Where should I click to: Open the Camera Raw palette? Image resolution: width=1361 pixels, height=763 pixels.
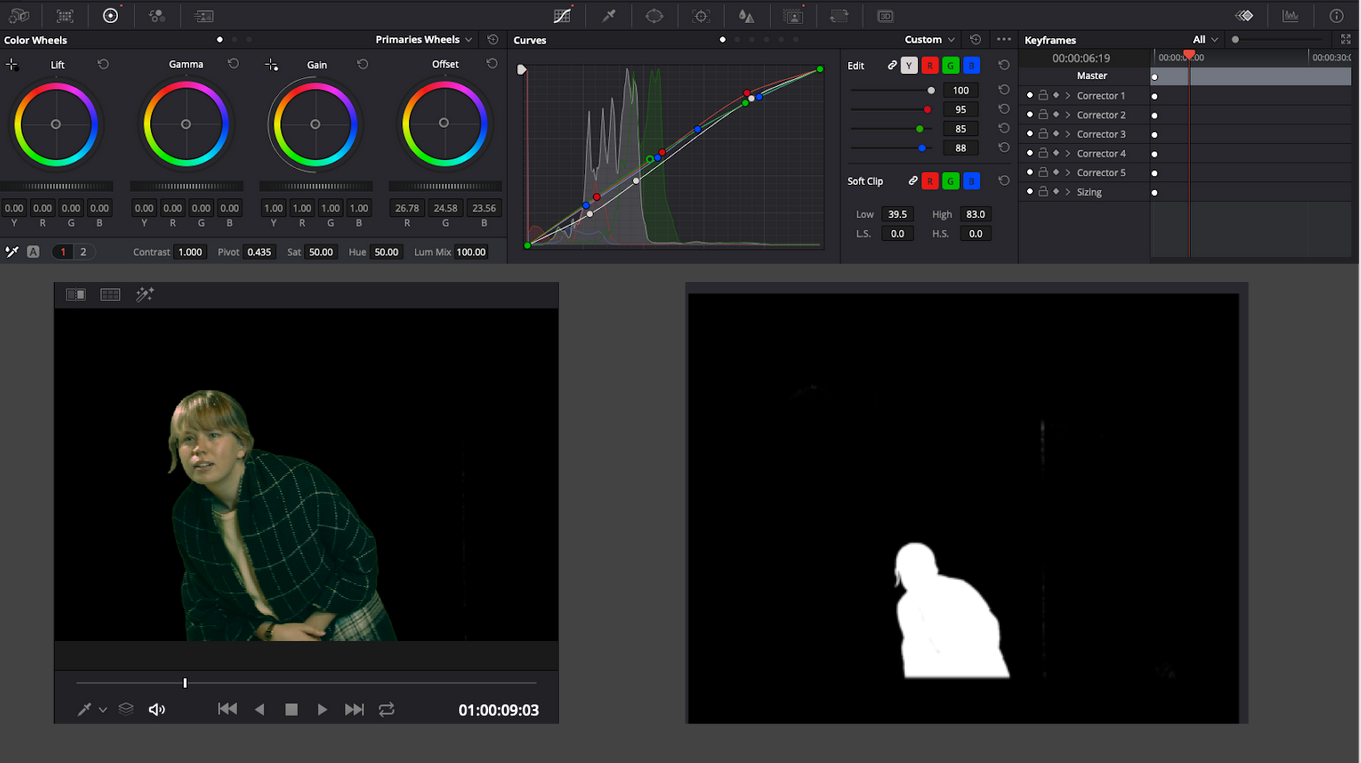coord(18,16)
